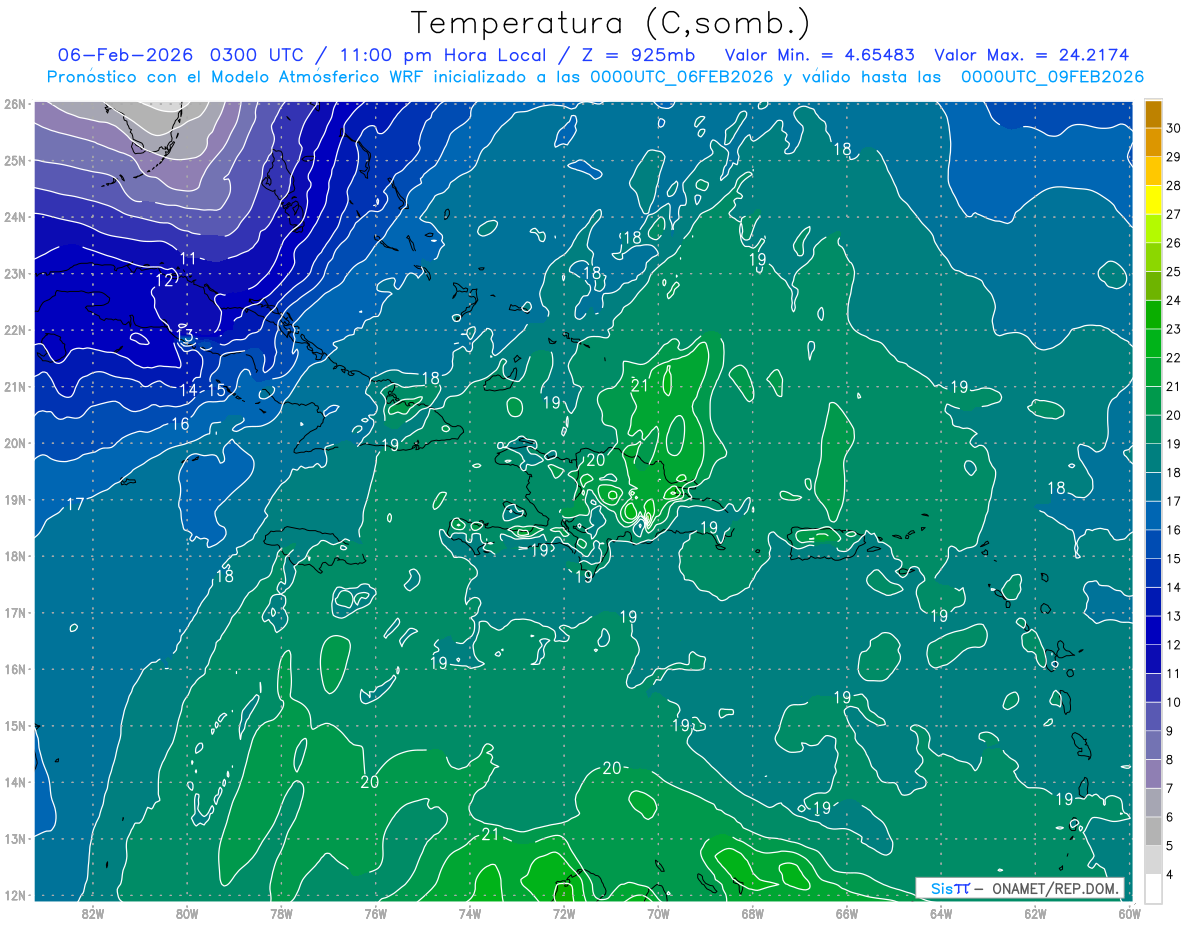
Task: Click the '17N' latitude axis label
Action: [14, 613]
